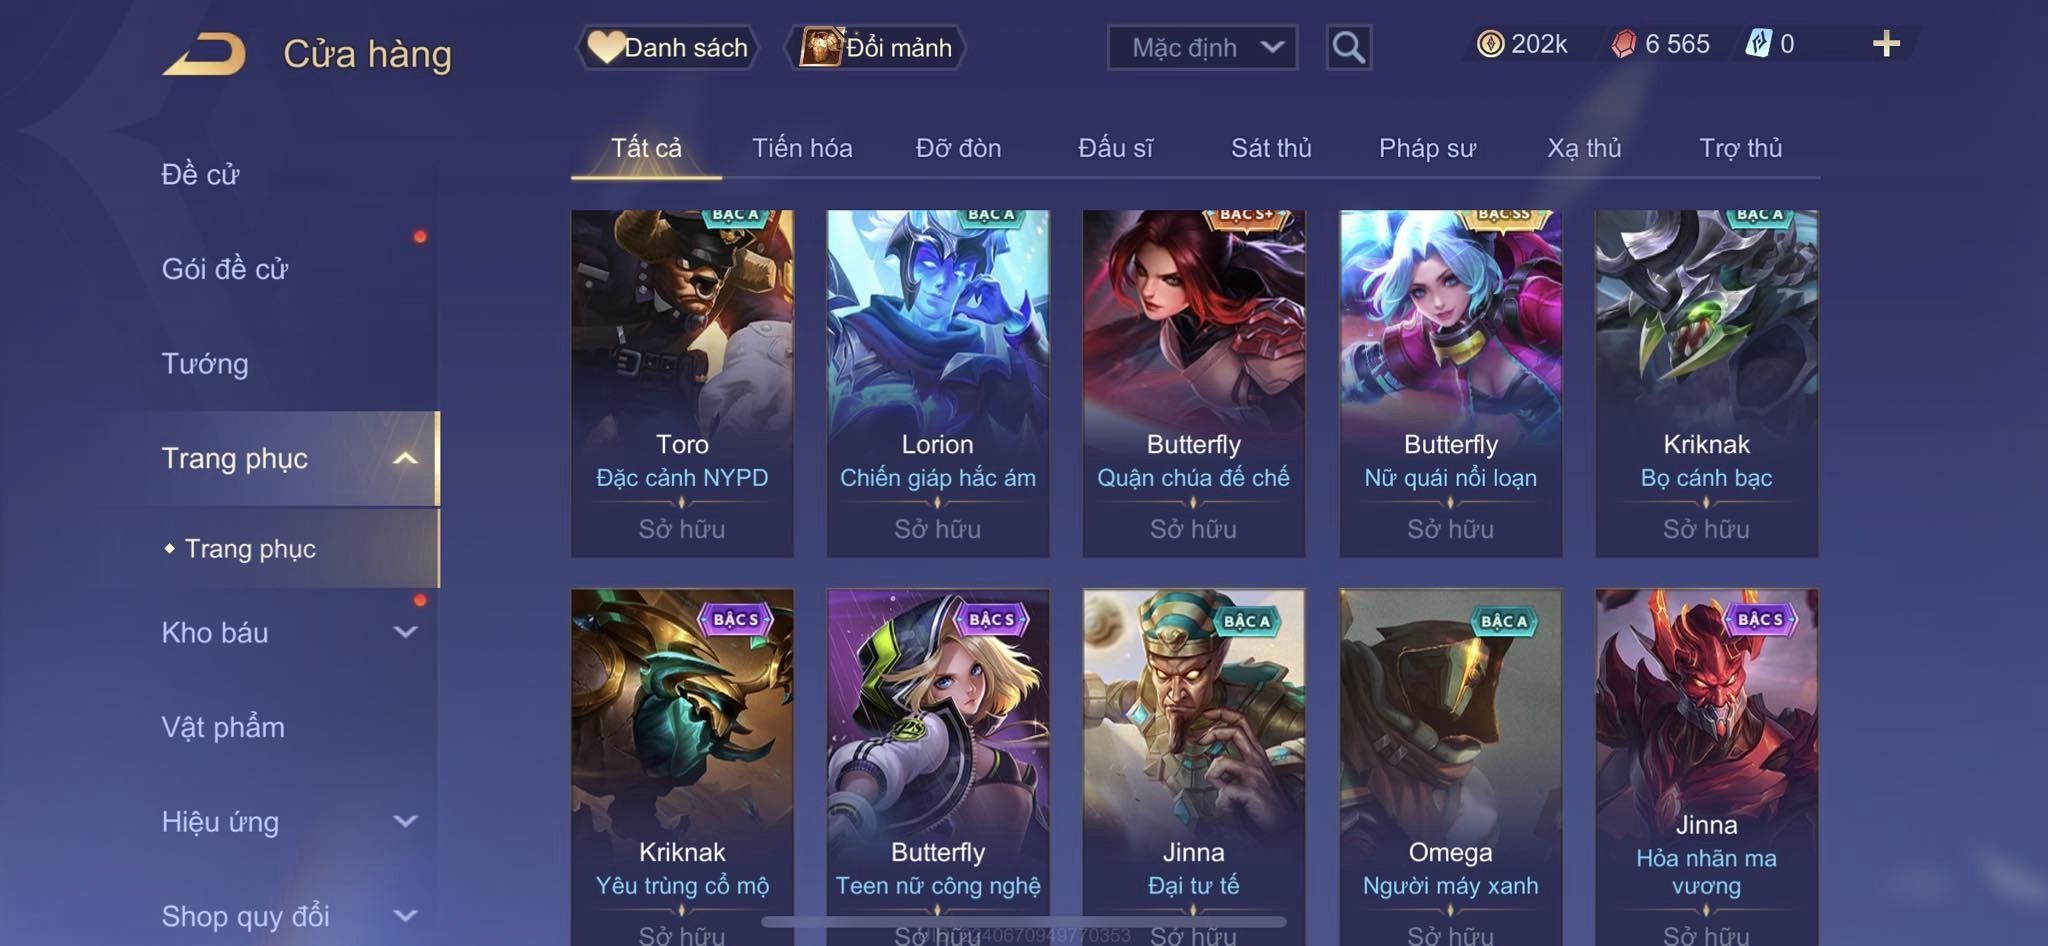
Task: Click the gold coin balance icon
Action: (x=1490, y=44)
